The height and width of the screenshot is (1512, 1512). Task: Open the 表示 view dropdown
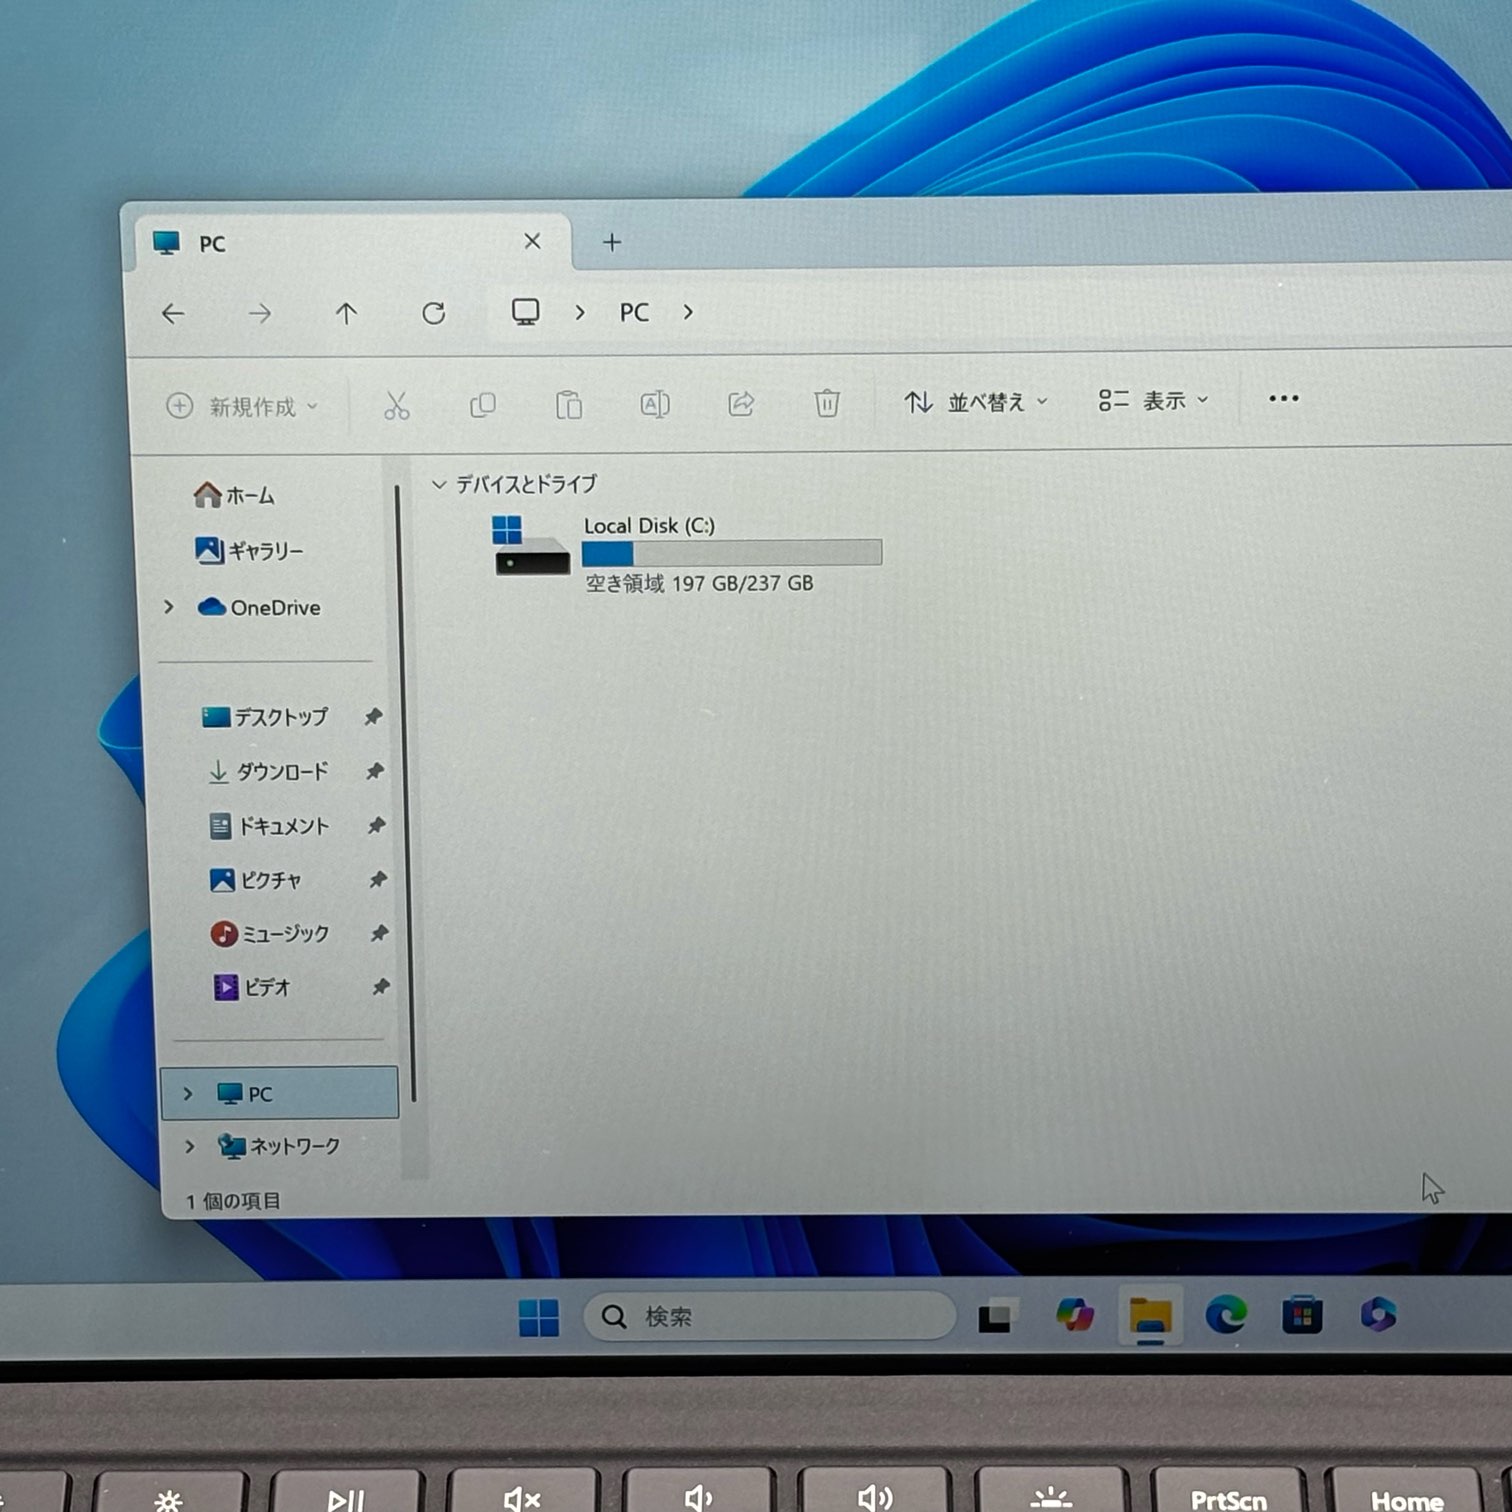coord(1154,401)
